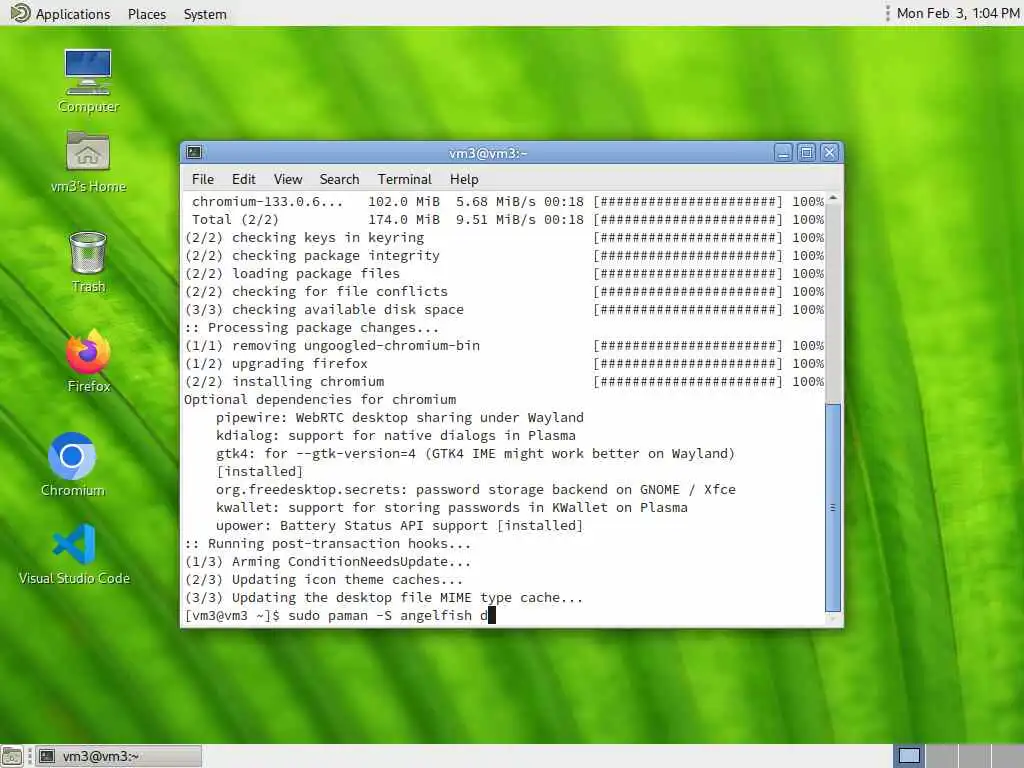Click the terminal window title text
Viewport: 1024px width, 768px height.
[x=488, y=153]
